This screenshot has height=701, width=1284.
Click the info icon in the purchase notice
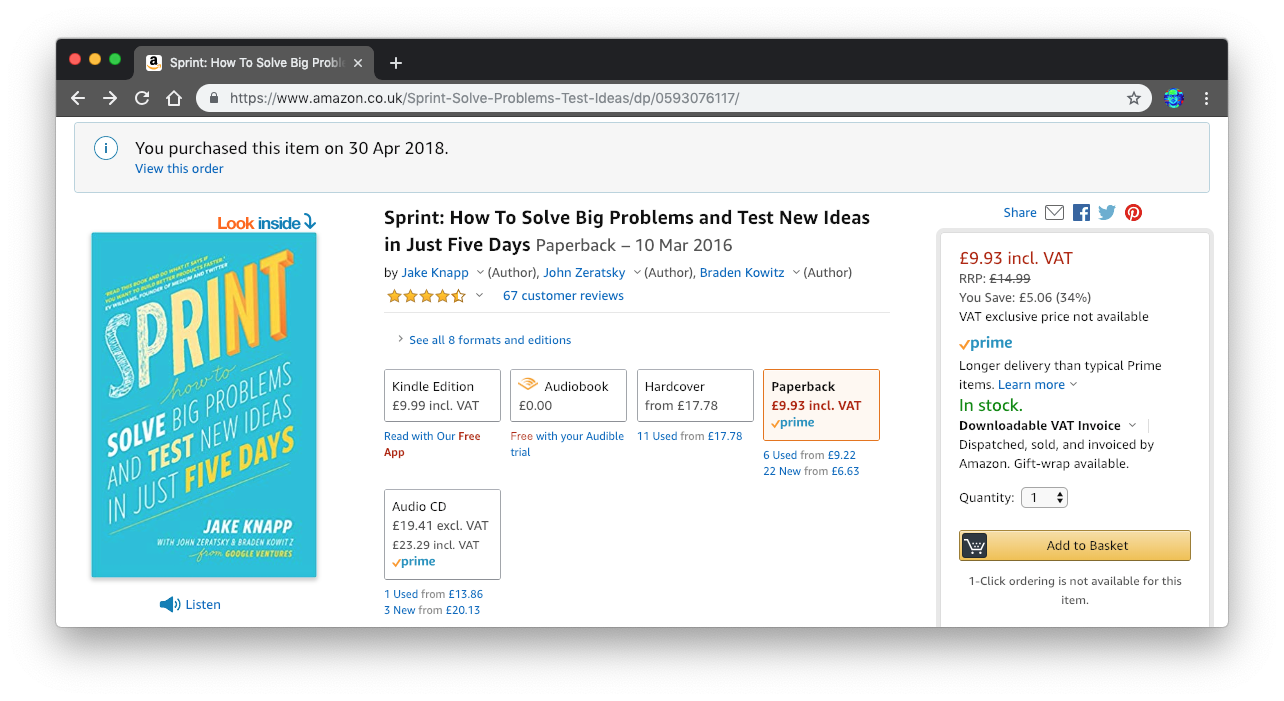(106, 148)
